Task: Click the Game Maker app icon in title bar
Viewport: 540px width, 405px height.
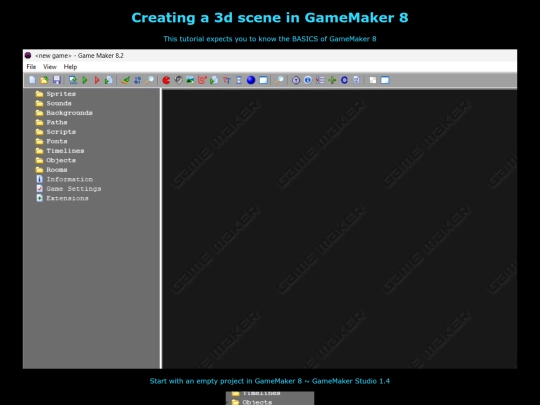Action: click(x=28, y=55)
